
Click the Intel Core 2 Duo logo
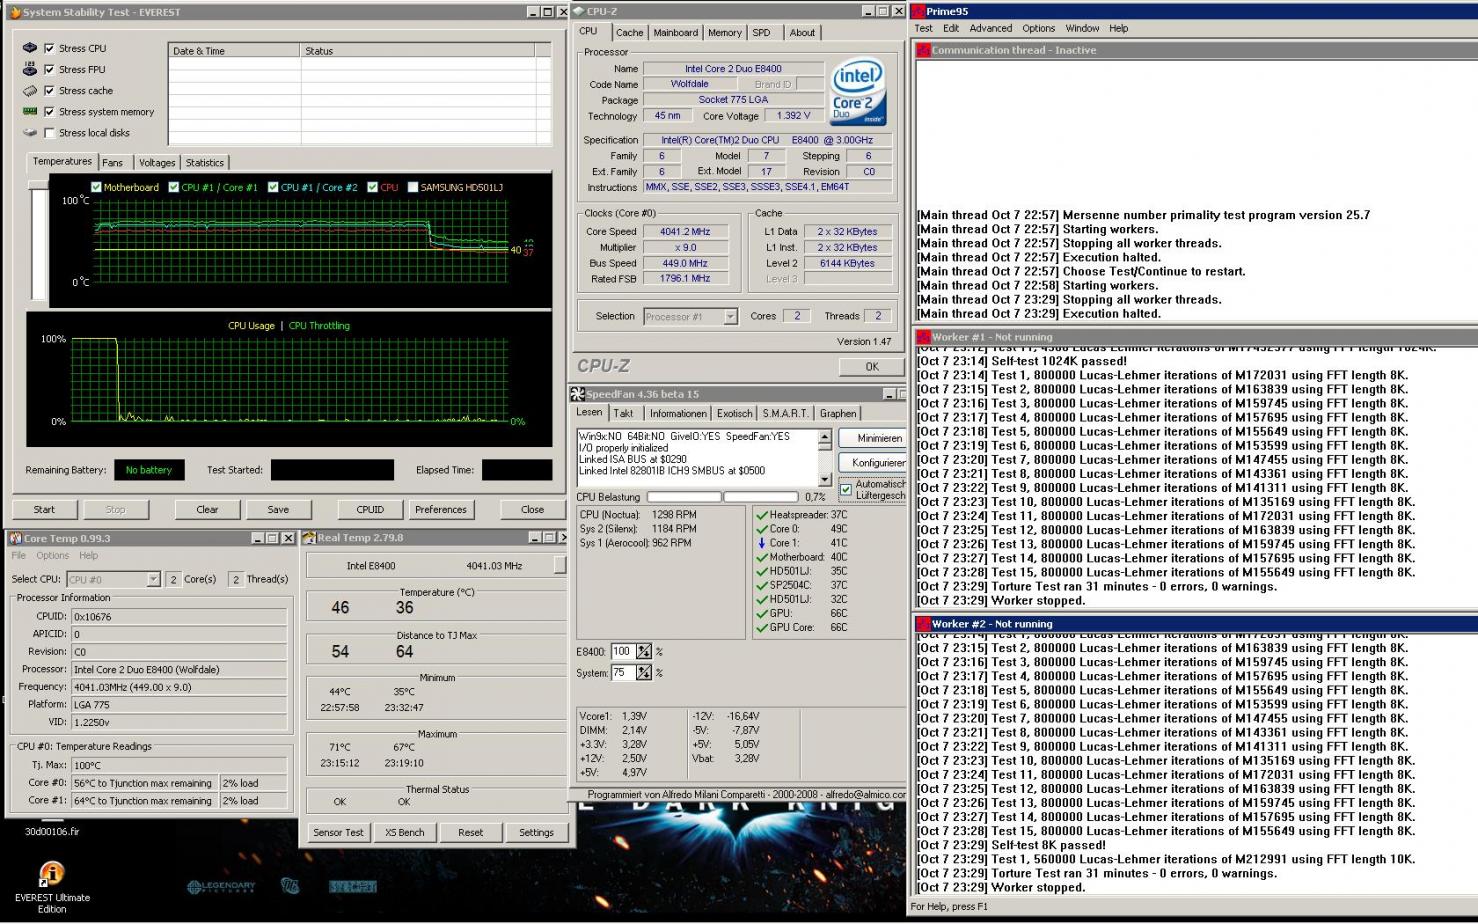coord(857,93)
